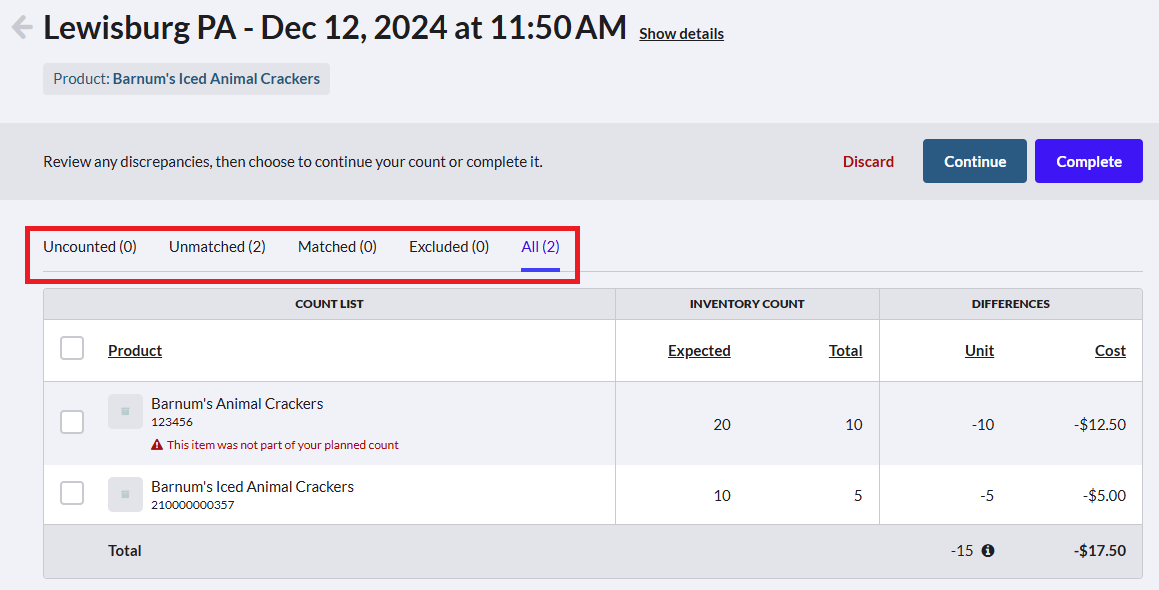Screen dimensions: 1159x590
Task: View the Excluded (0) tab
Action: point(449,247)
